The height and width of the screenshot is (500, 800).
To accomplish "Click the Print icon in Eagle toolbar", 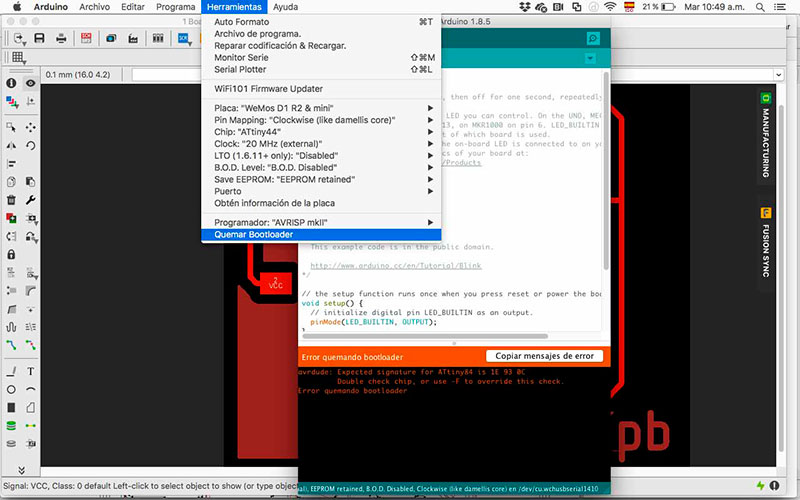I will click(x=61, y=38).
